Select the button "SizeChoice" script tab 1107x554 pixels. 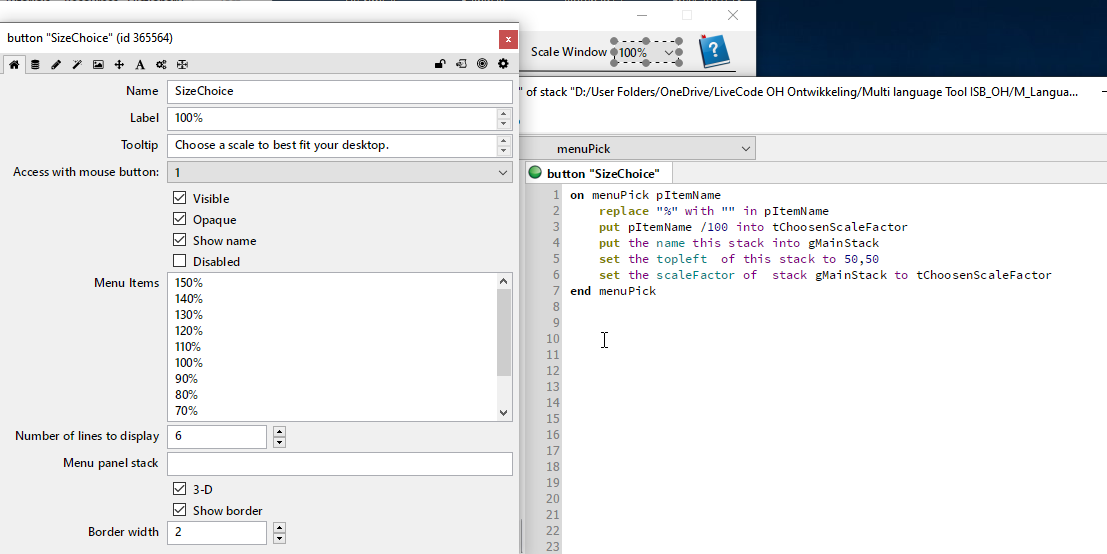click(x=600, y=173)
